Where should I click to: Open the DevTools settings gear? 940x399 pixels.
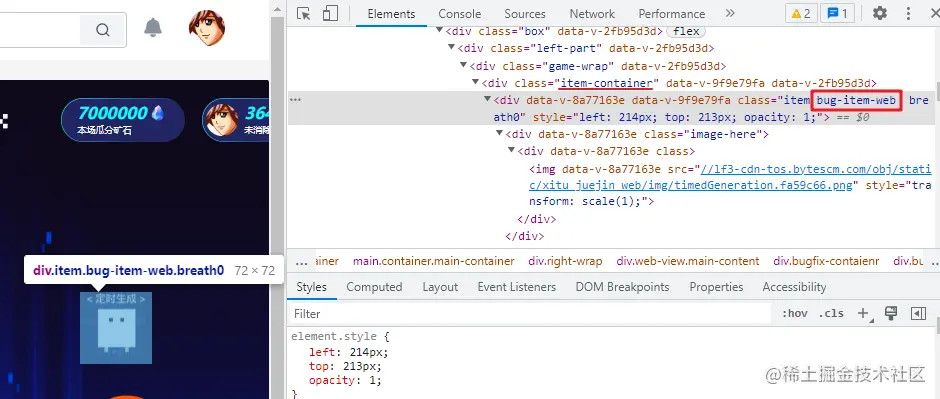pyautogui.click(x=879, y=13)
